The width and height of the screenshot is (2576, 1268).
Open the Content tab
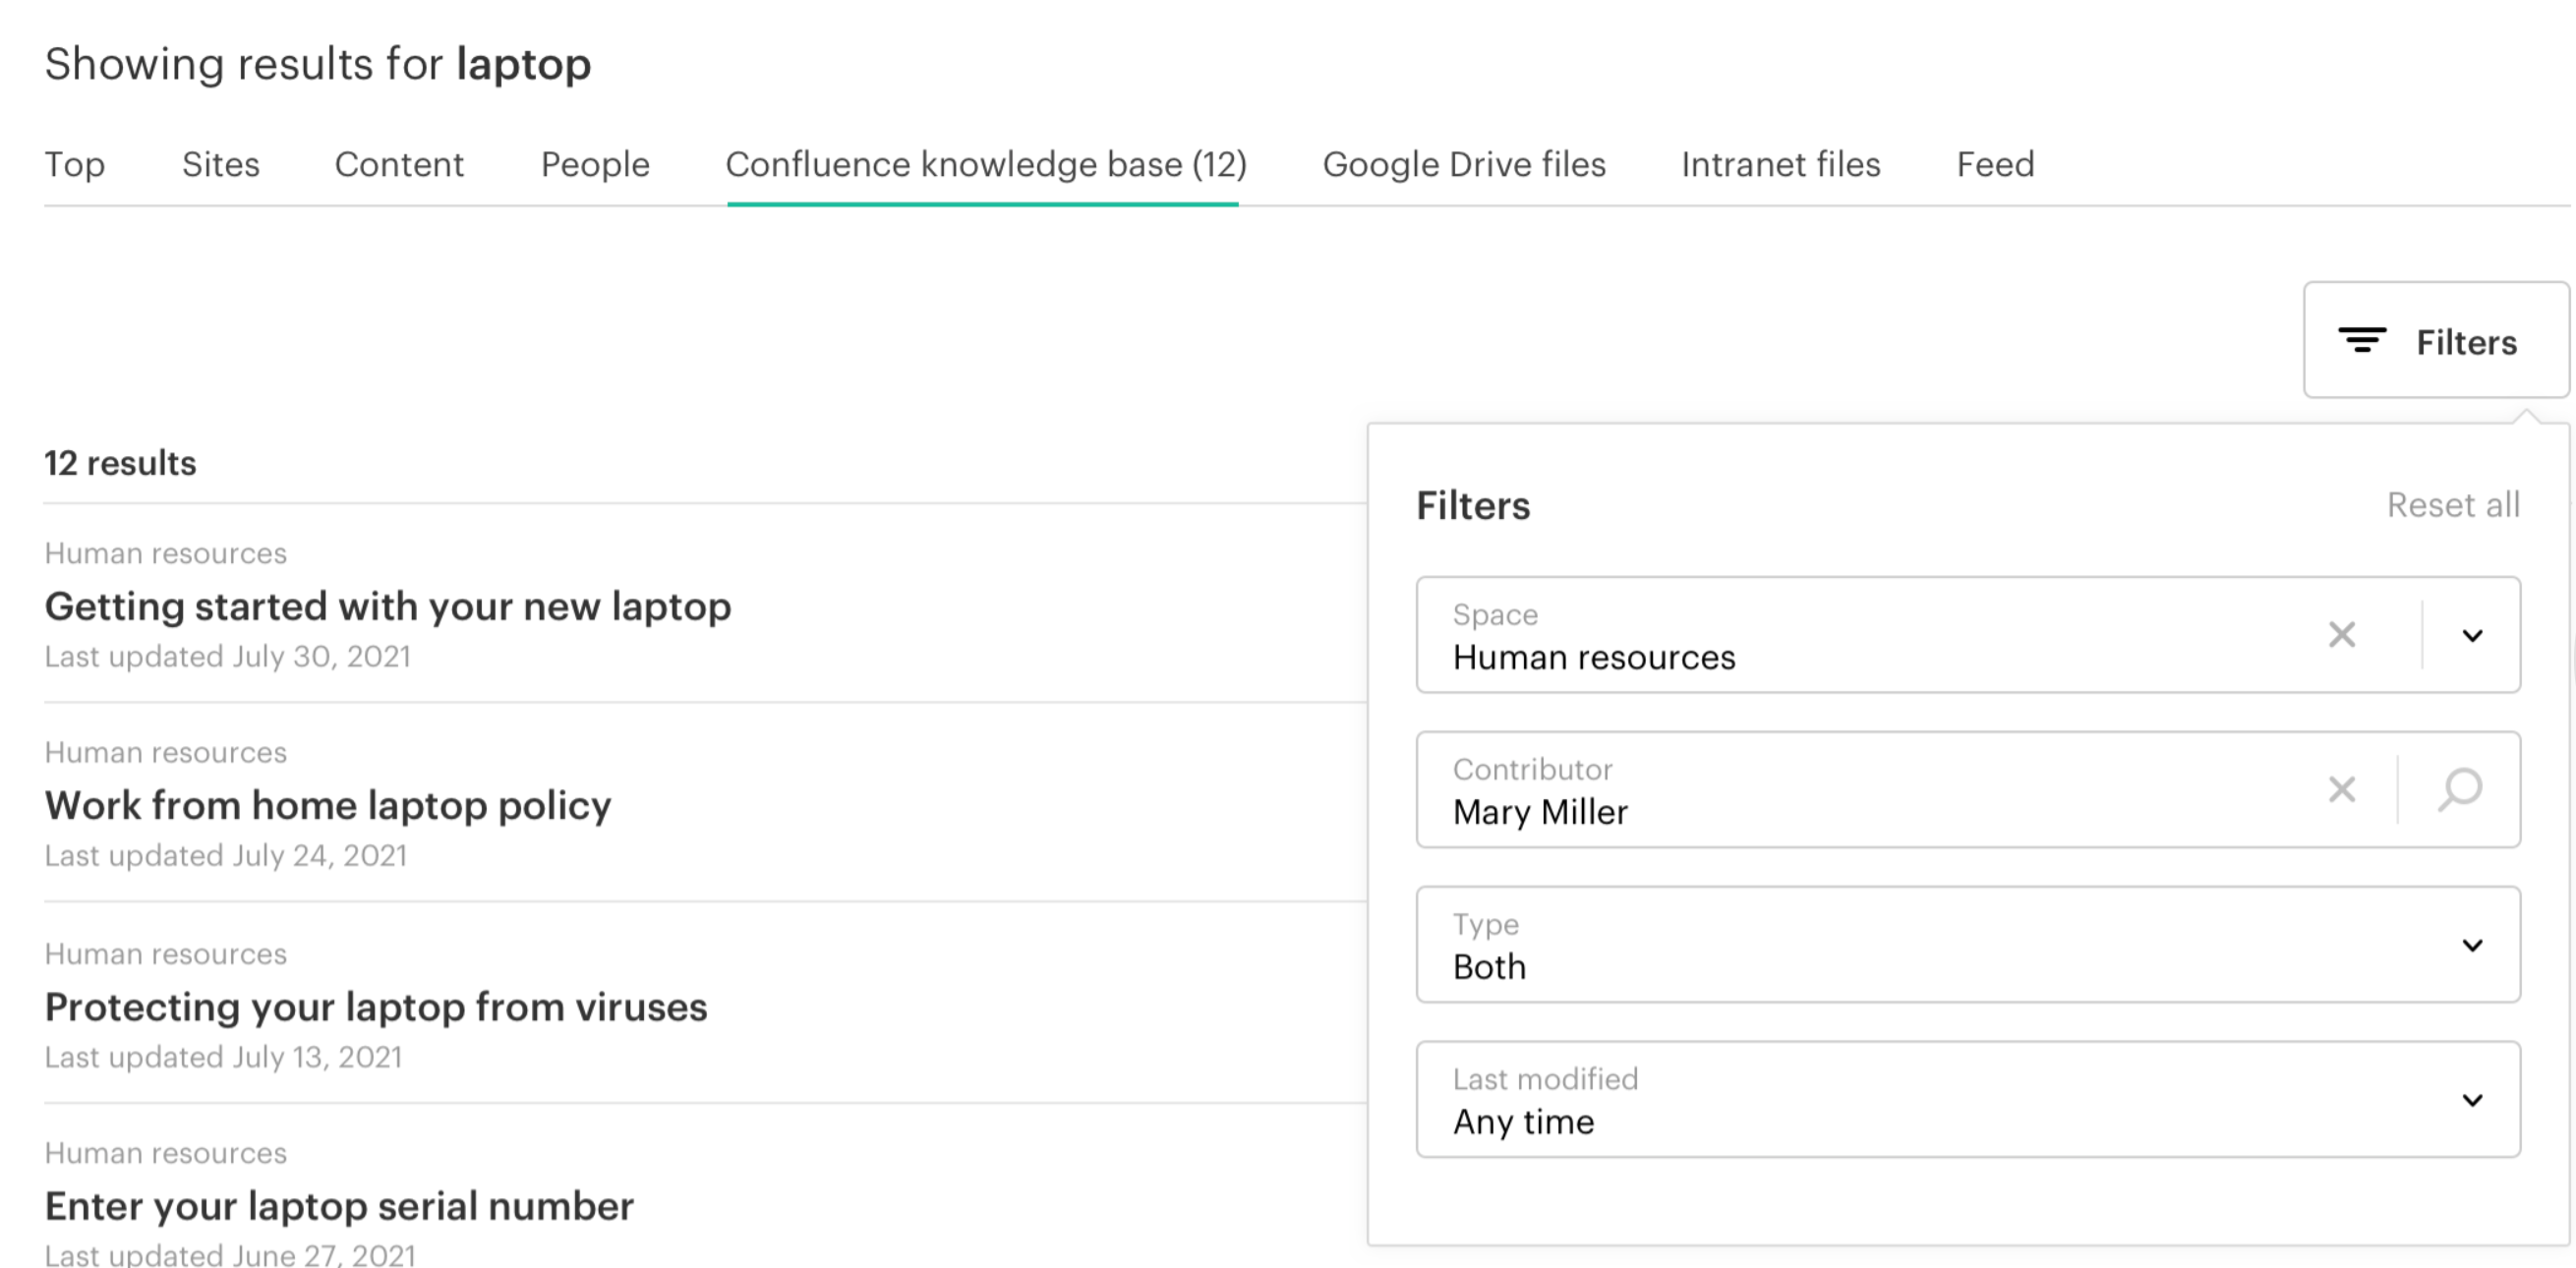coord(399,165)
